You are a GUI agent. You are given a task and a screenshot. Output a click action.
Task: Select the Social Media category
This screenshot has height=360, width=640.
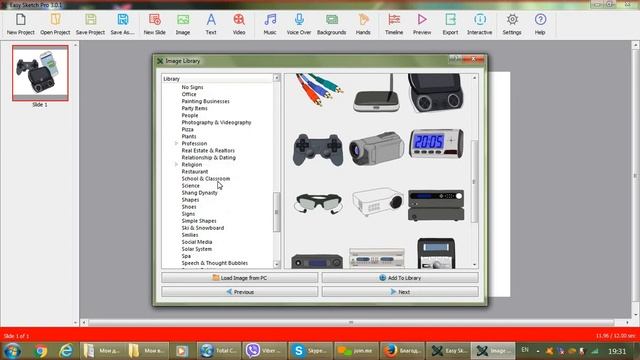(x=197, y=242)
